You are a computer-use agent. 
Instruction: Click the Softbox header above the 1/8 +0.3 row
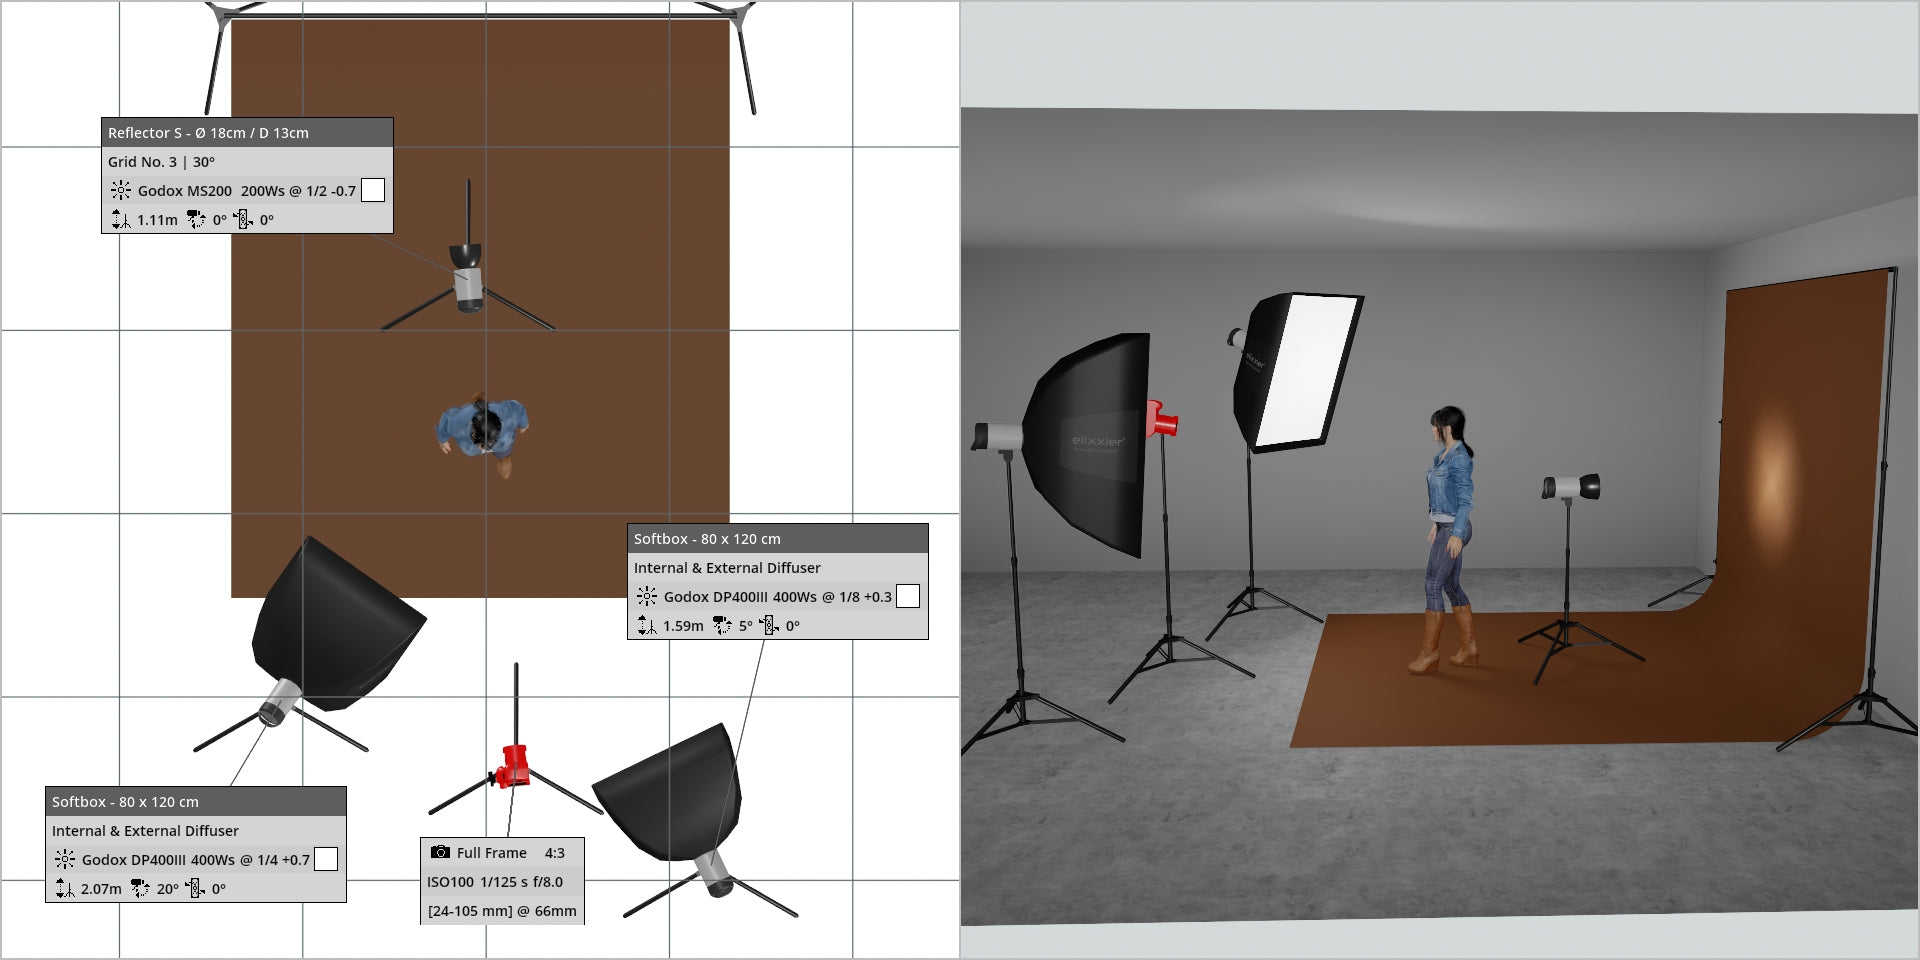click(x=777, y=539)
